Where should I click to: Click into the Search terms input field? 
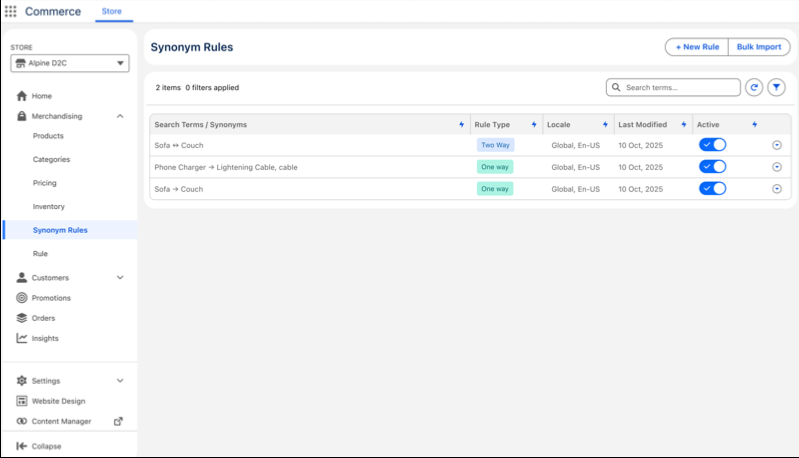click(673, 87)
